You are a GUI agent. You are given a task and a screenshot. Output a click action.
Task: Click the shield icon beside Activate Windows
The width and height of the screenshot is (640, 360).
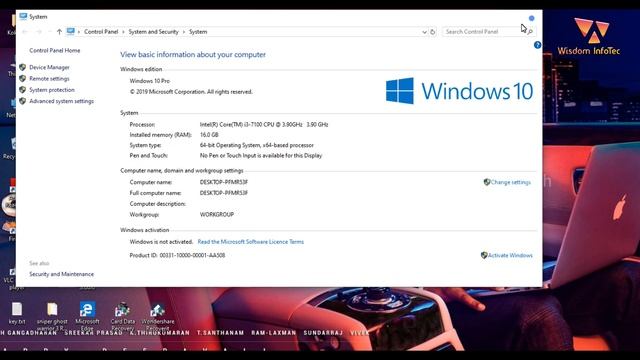pyautogui.click(x=484, y=255)
